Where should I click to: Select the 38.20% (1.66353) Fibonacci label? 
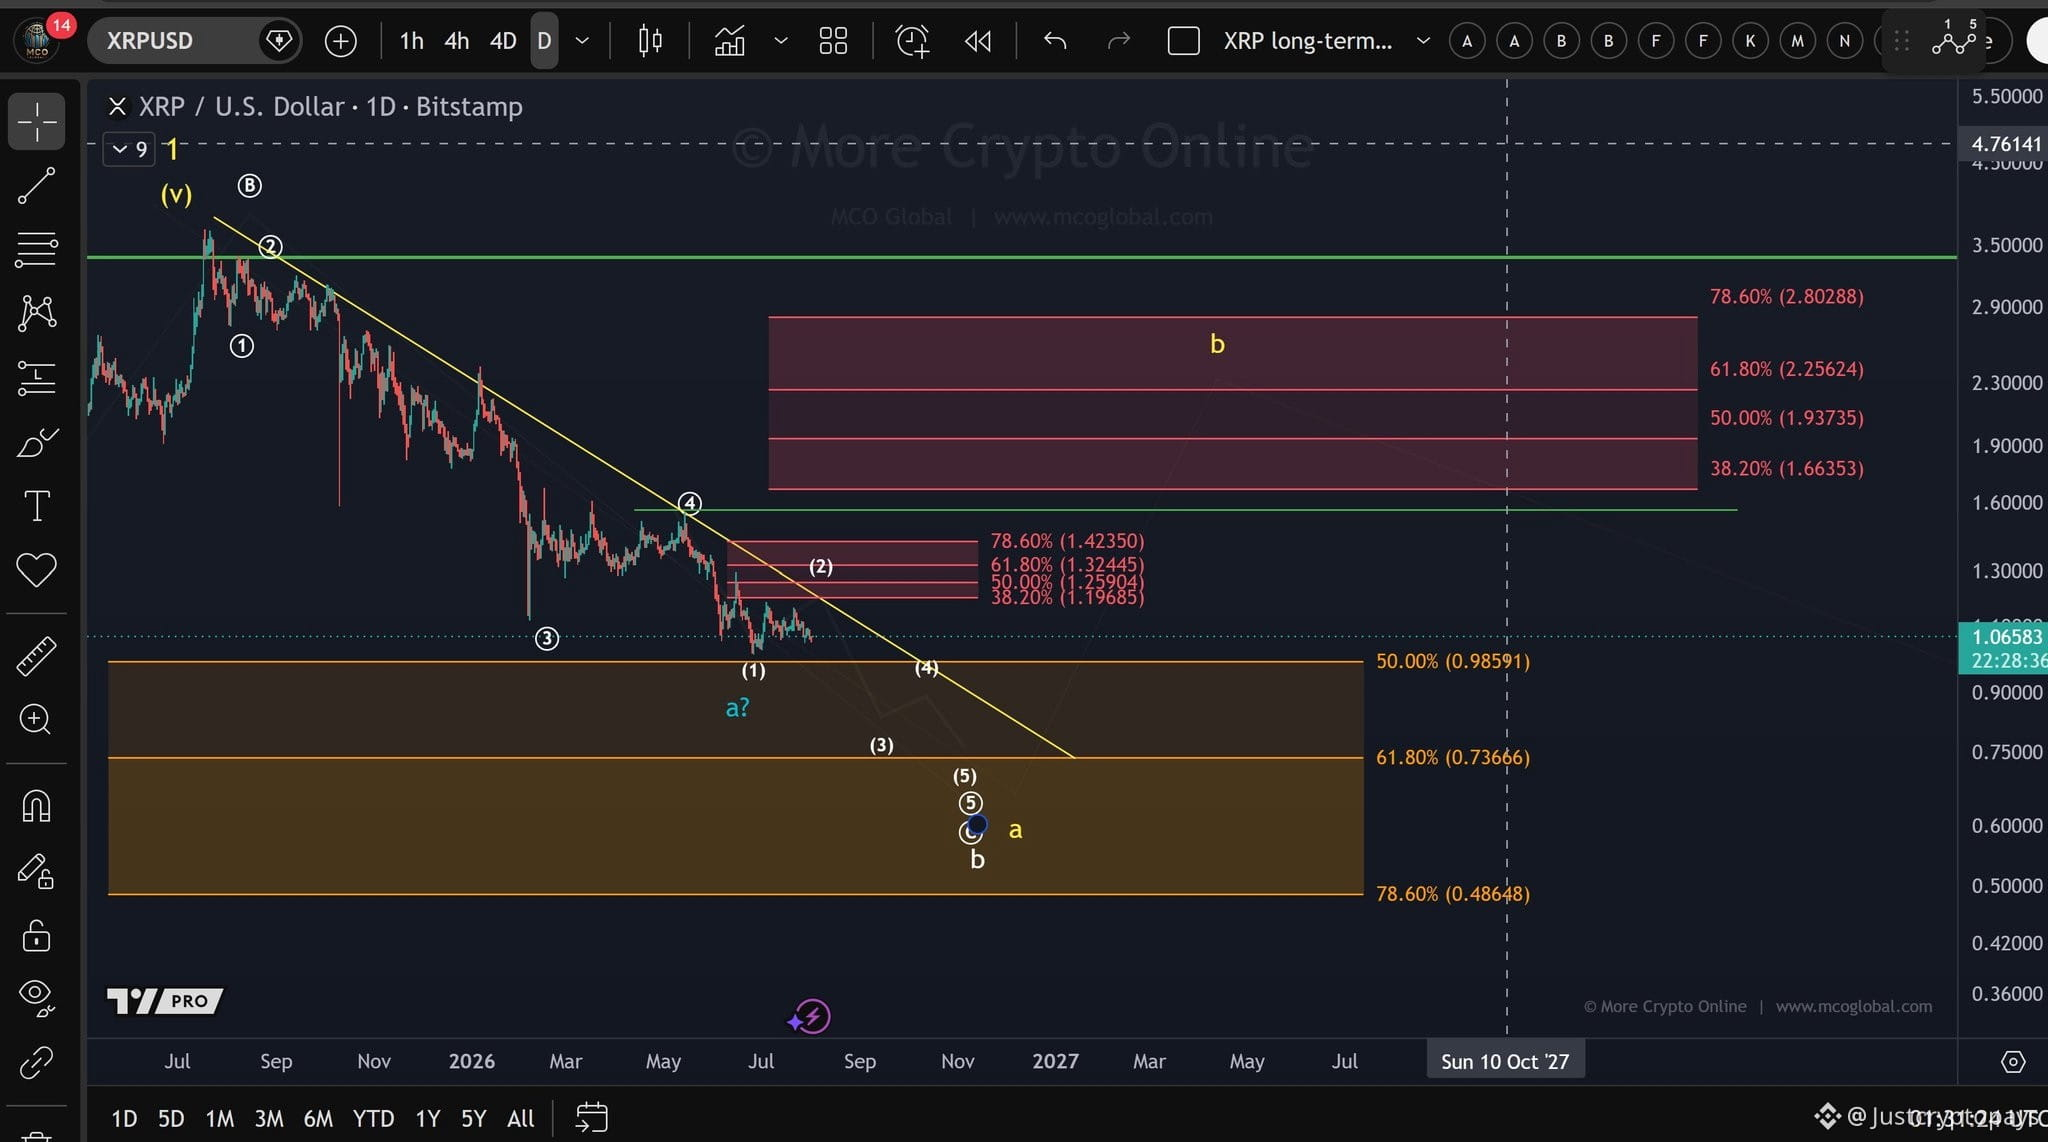[x=1787, y=468]
